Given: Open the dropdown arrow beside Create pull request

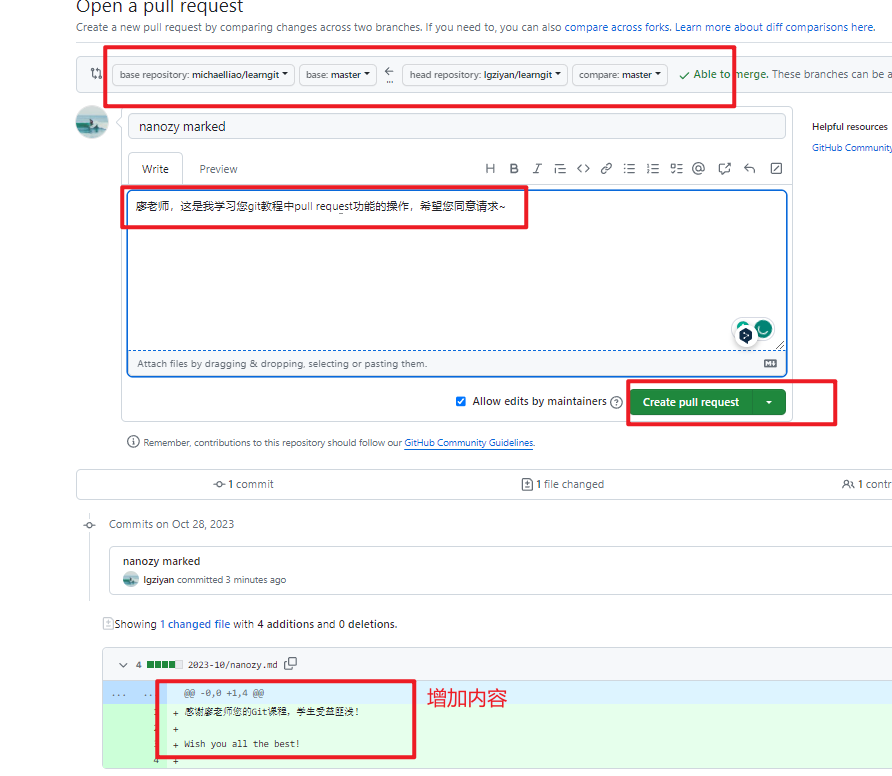Looking at the screenshot, I should coord(769,402).
